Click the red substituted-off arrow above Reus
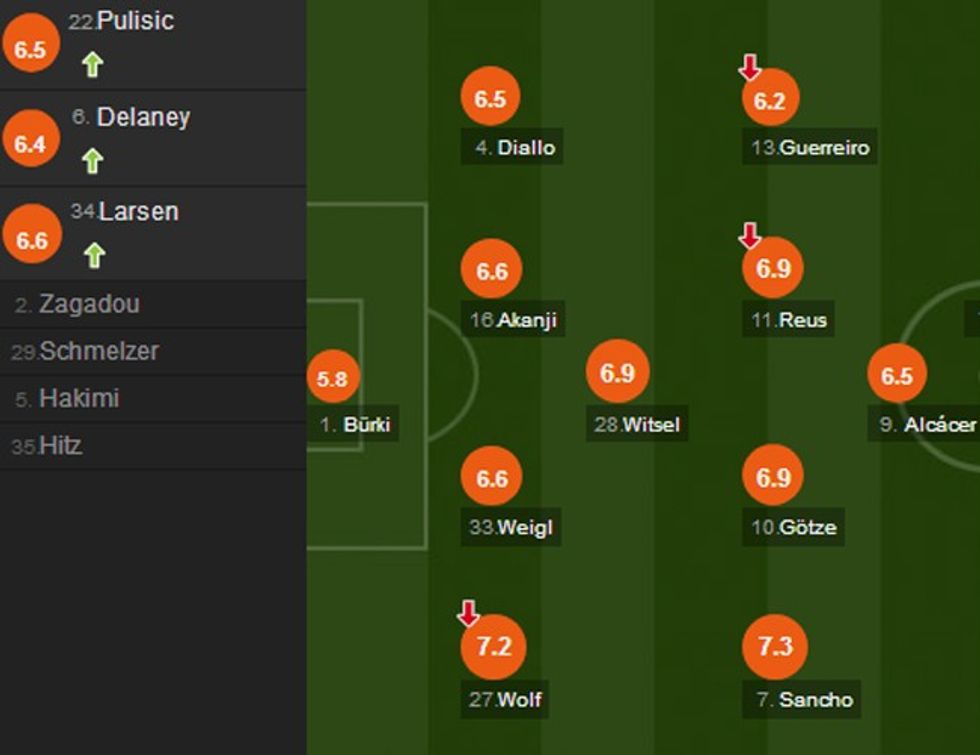This screenshot has width=980, height=755. tap(749, 236)
